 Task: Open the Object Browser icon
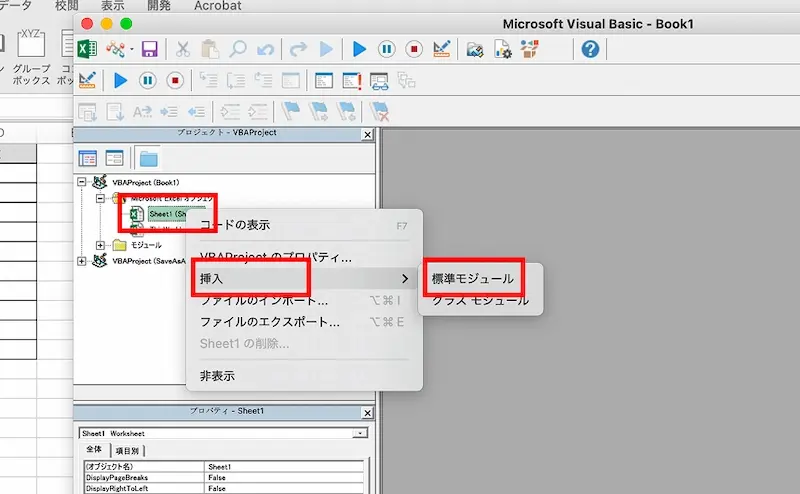530,50
